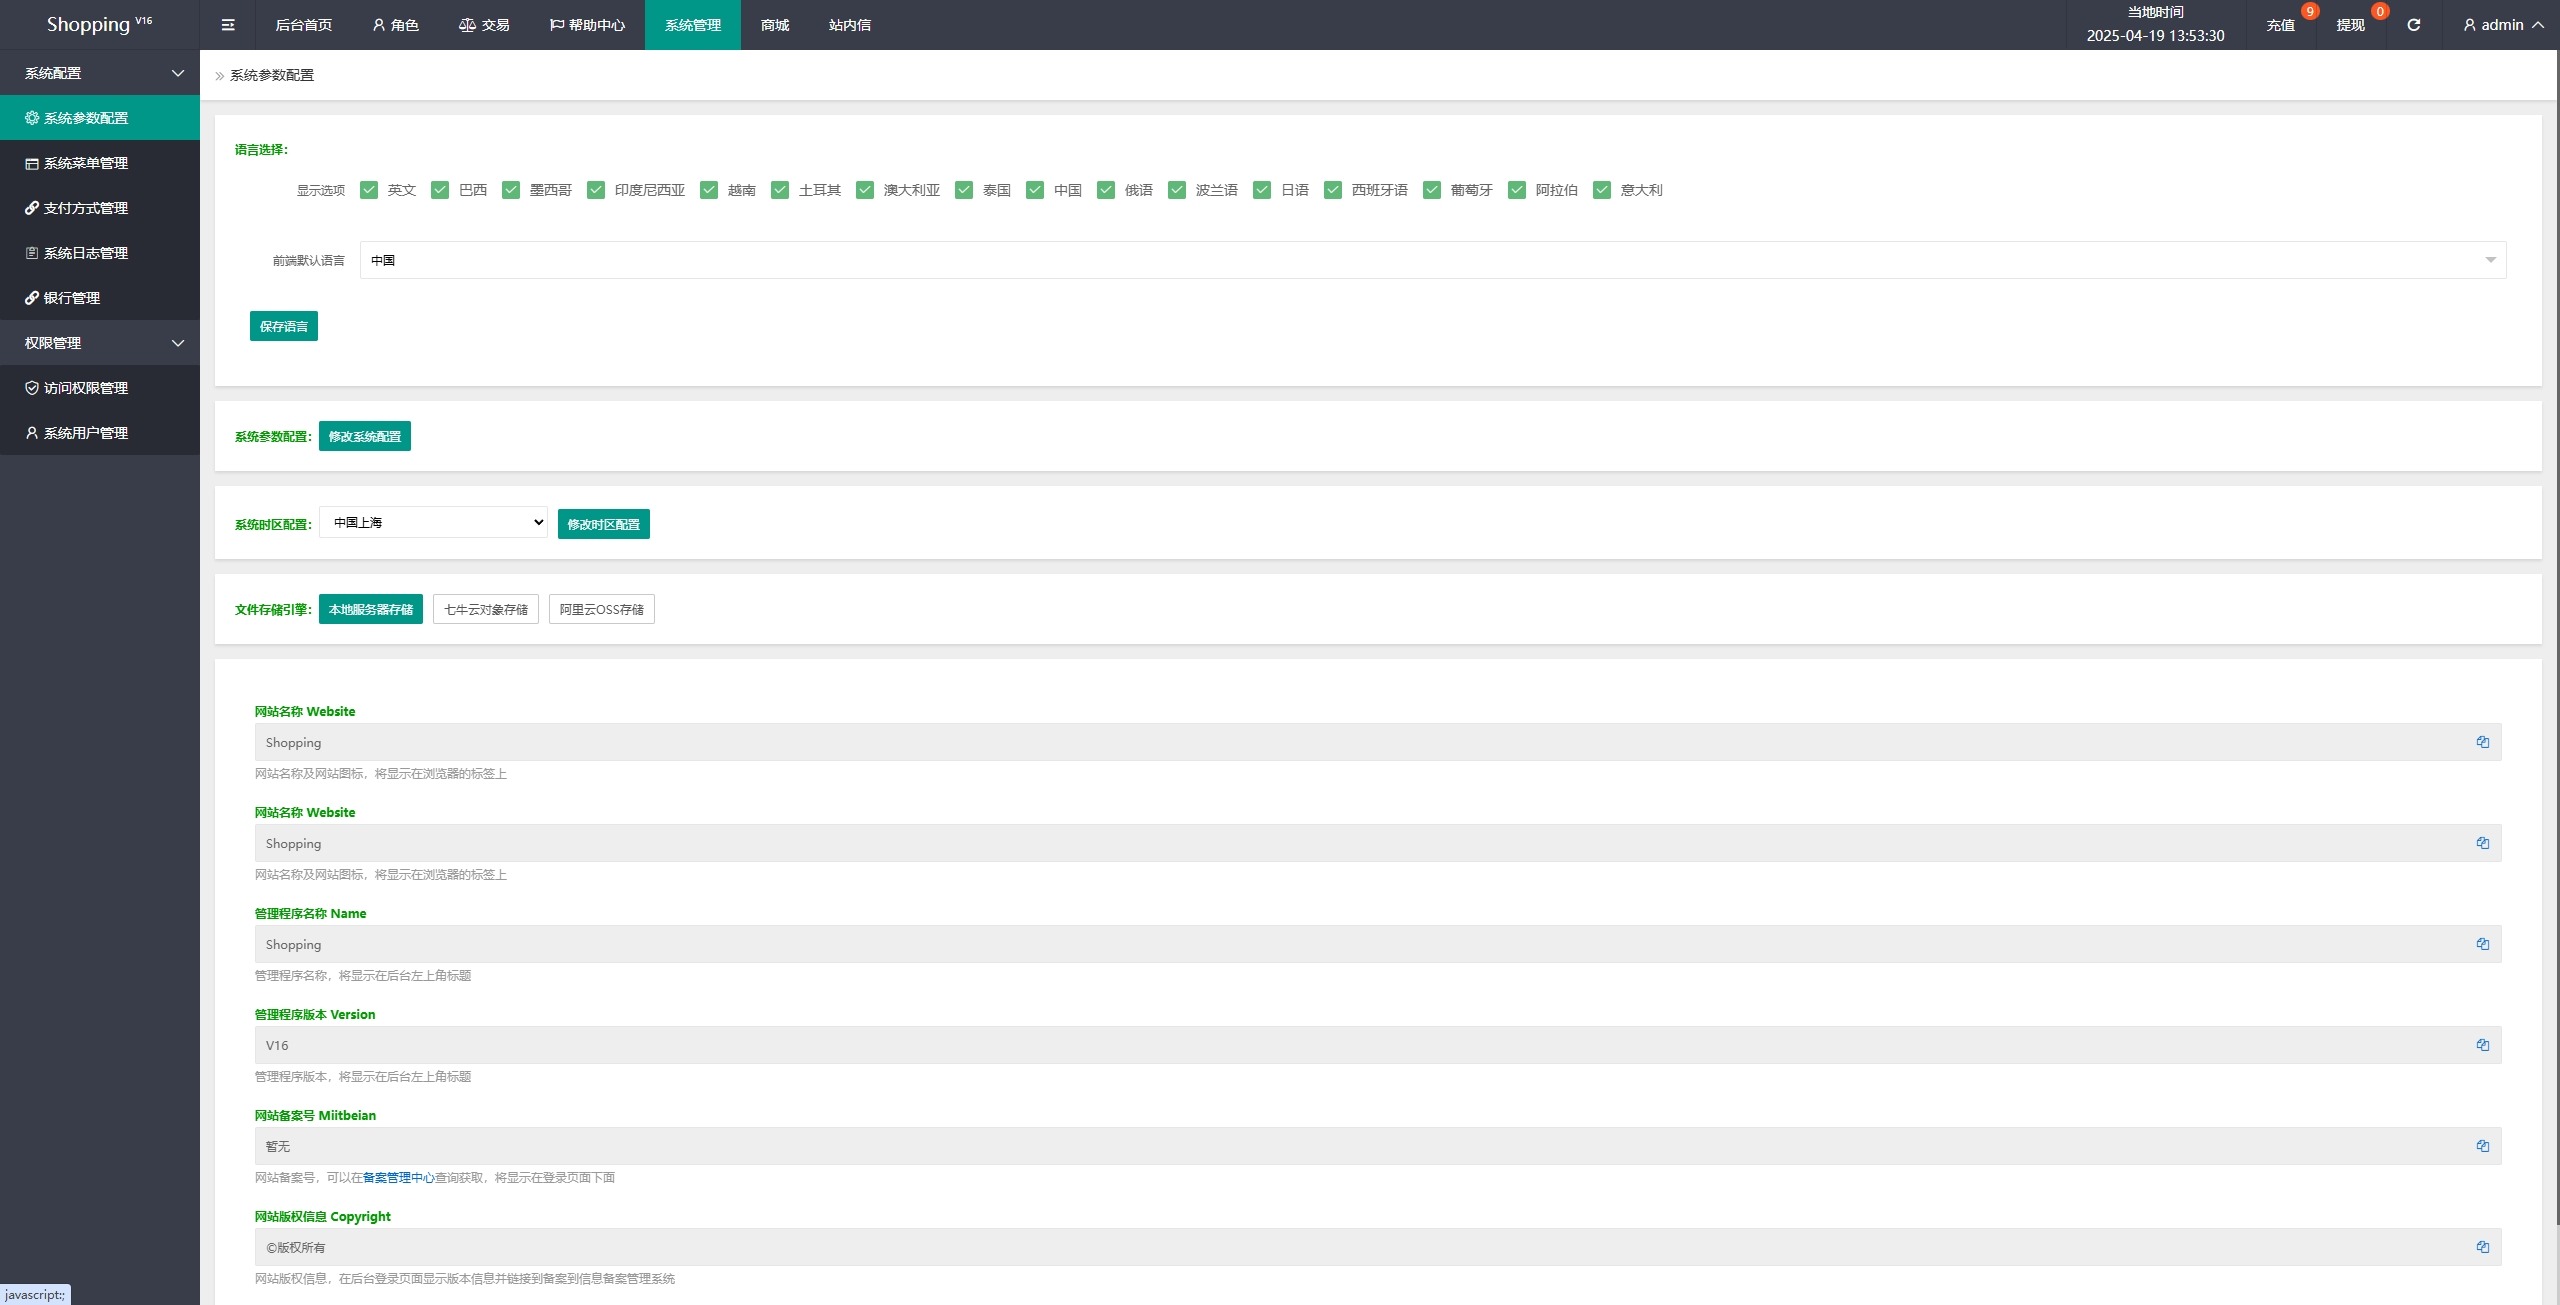
Task: Select 七牛云对象存储 storage engine
Action: 486,609
